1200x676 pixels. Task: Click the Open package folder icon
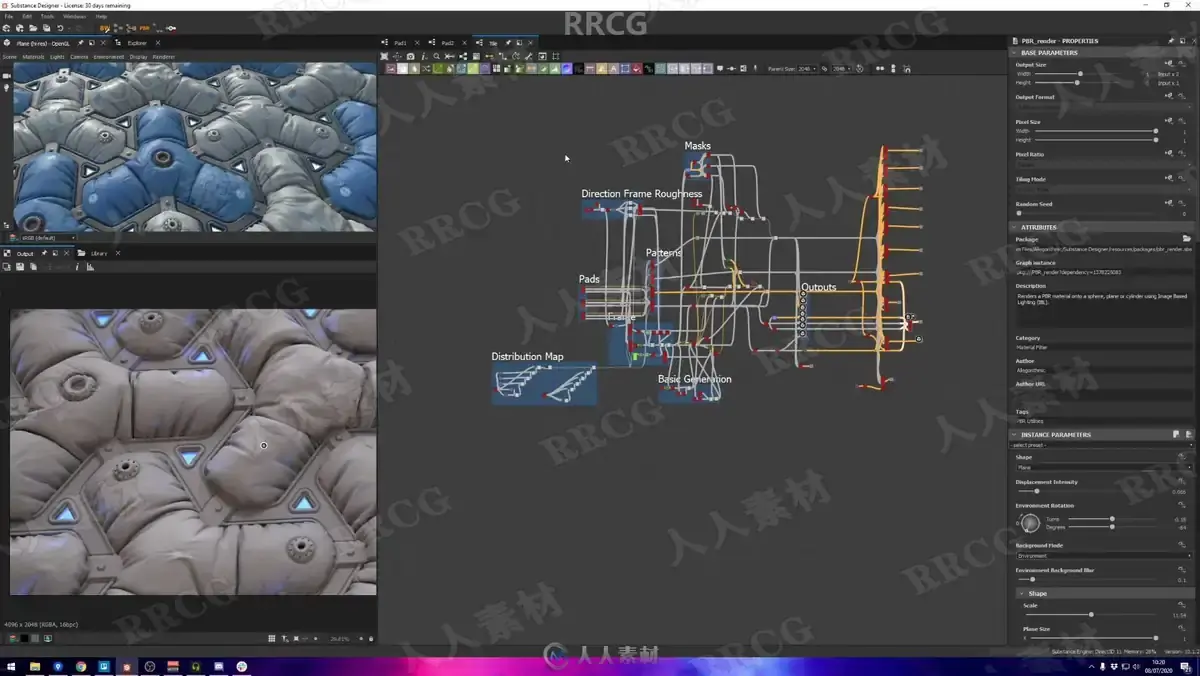click(33, 28)
